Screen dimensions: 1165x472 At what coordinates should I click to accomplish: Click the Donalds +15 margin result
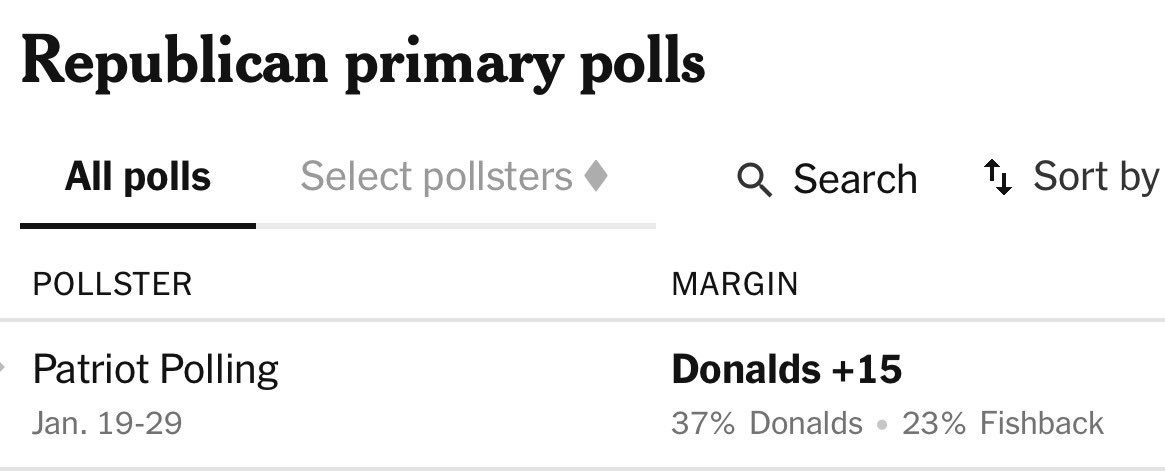(x=787, y=370)
